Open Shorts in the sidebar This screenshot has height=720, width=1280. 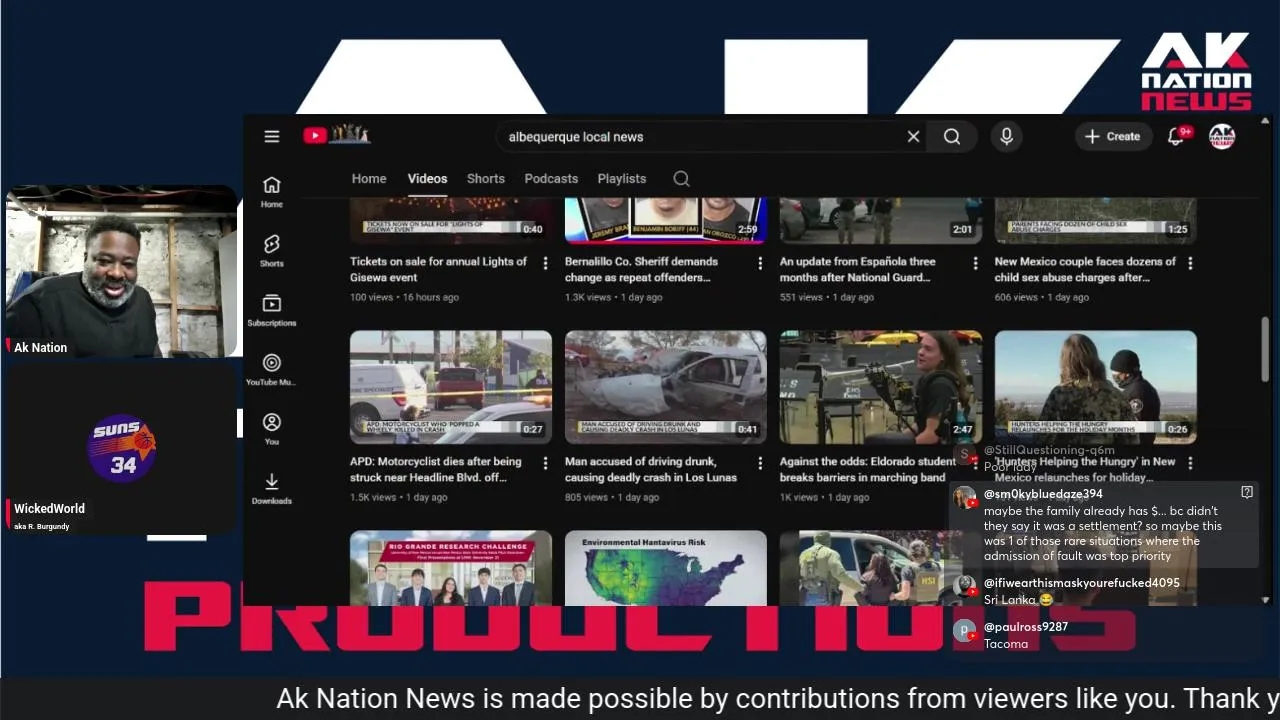coord(272,250)
